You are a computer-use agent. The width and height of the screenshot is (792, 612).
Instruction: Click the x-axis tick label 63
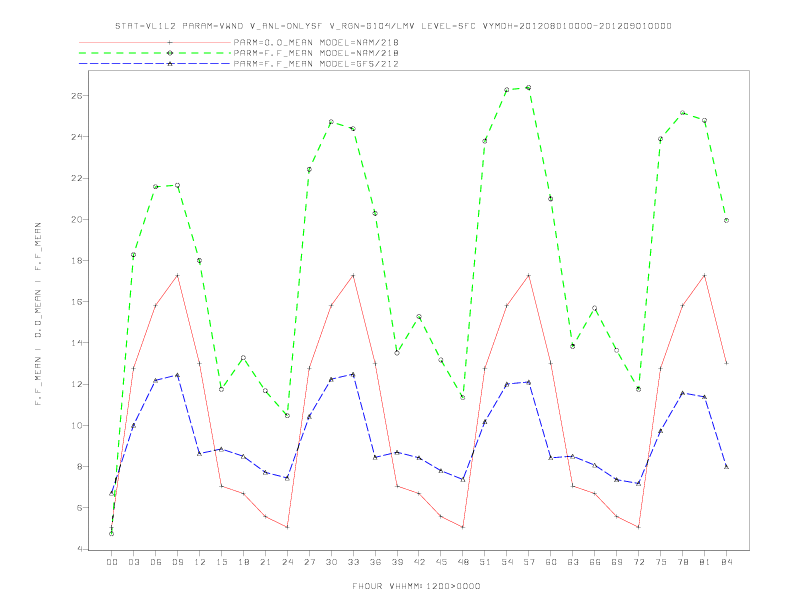[x=573, y=562]
